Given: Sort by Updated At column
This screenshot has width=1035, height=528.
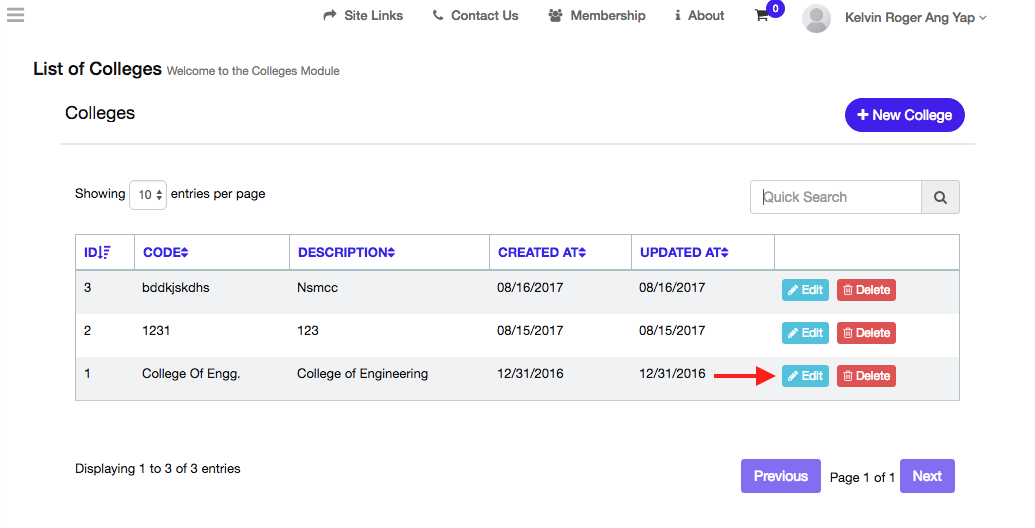Looking at the screenshot, I should point(684,253).
